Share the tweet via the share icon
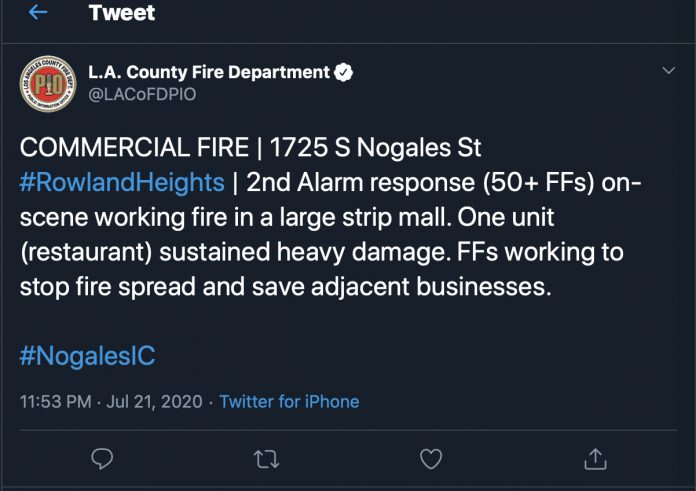This screenshot has width=696, height=491. click(595, 459)
